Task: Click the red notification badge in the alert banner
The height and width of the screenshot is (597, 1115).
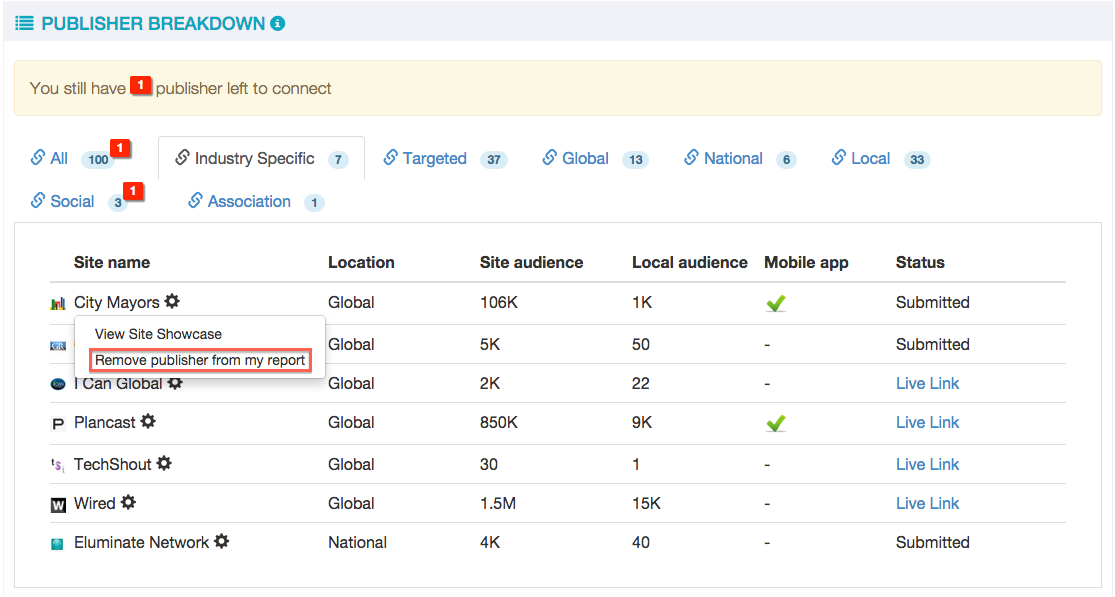Action: click(x=140, y=85)
